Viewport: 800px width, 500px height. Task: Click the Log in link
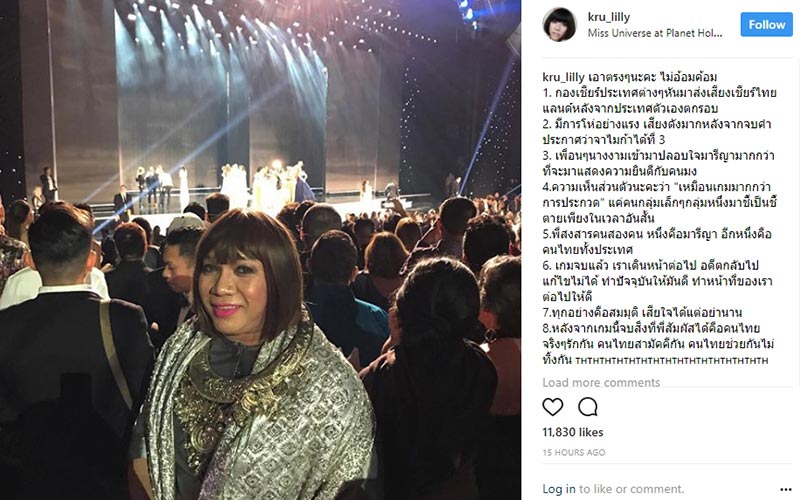coord(559,489)
